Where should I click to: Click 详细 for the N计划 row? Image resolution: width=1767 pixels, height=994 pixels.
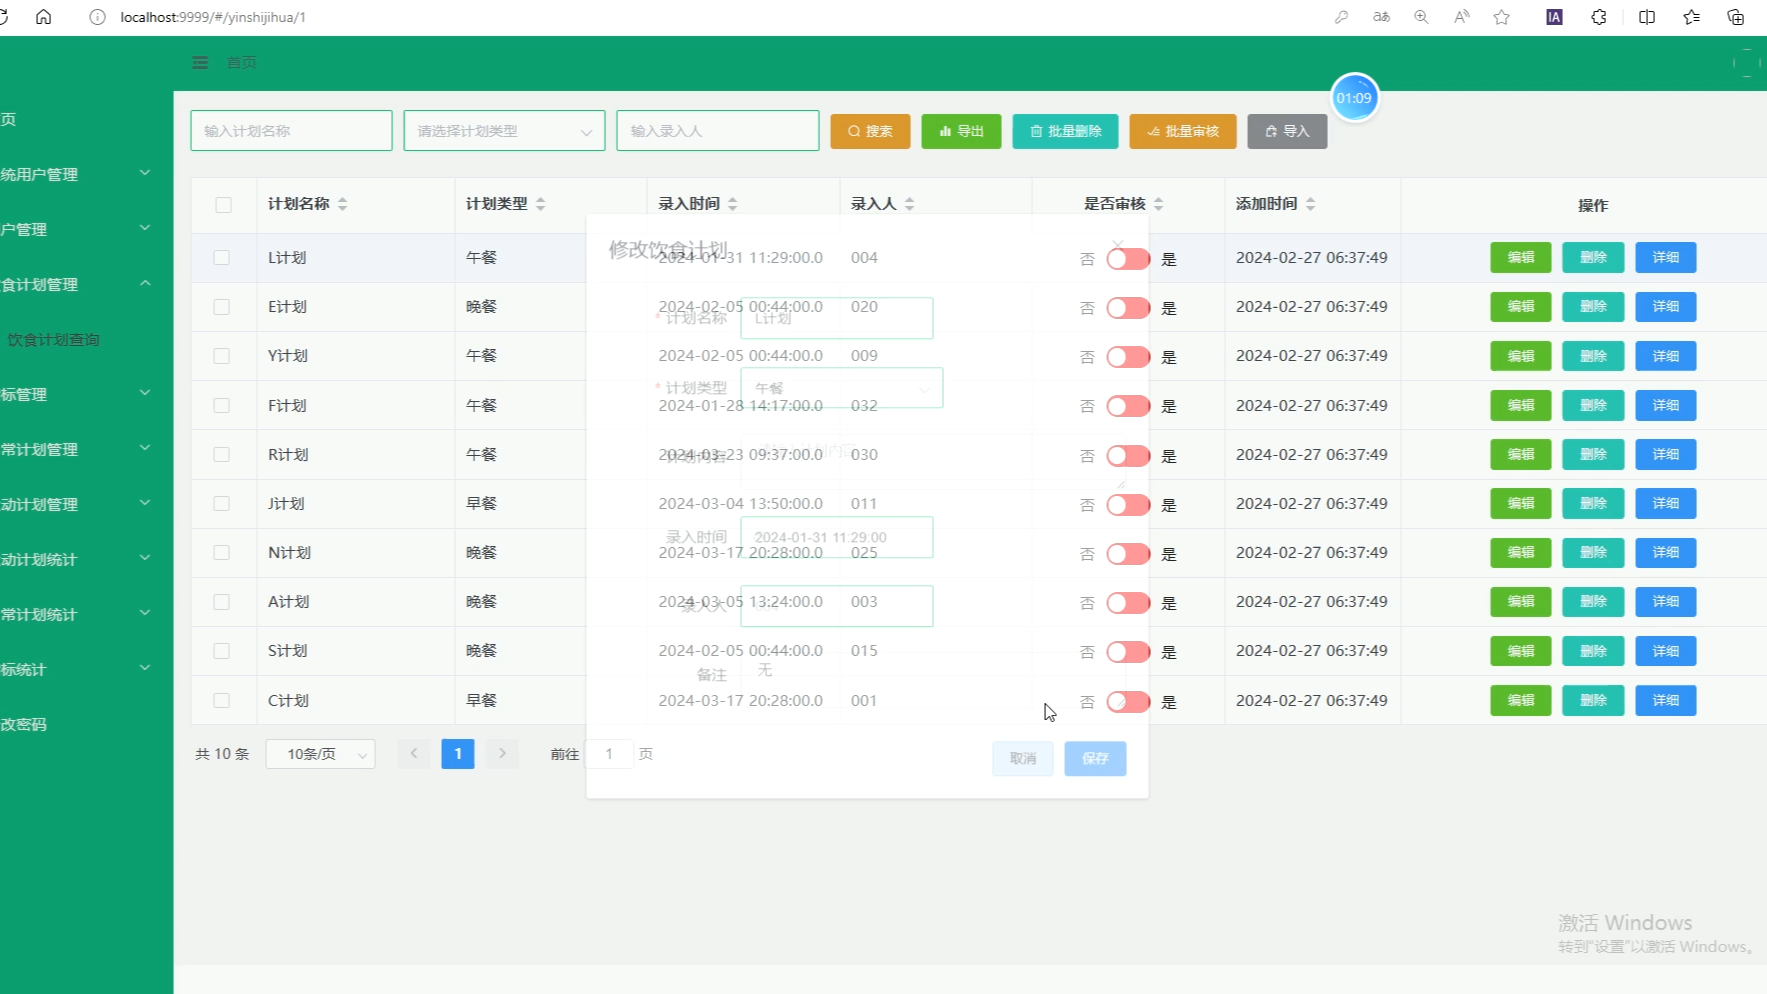tap(1666, 552)
